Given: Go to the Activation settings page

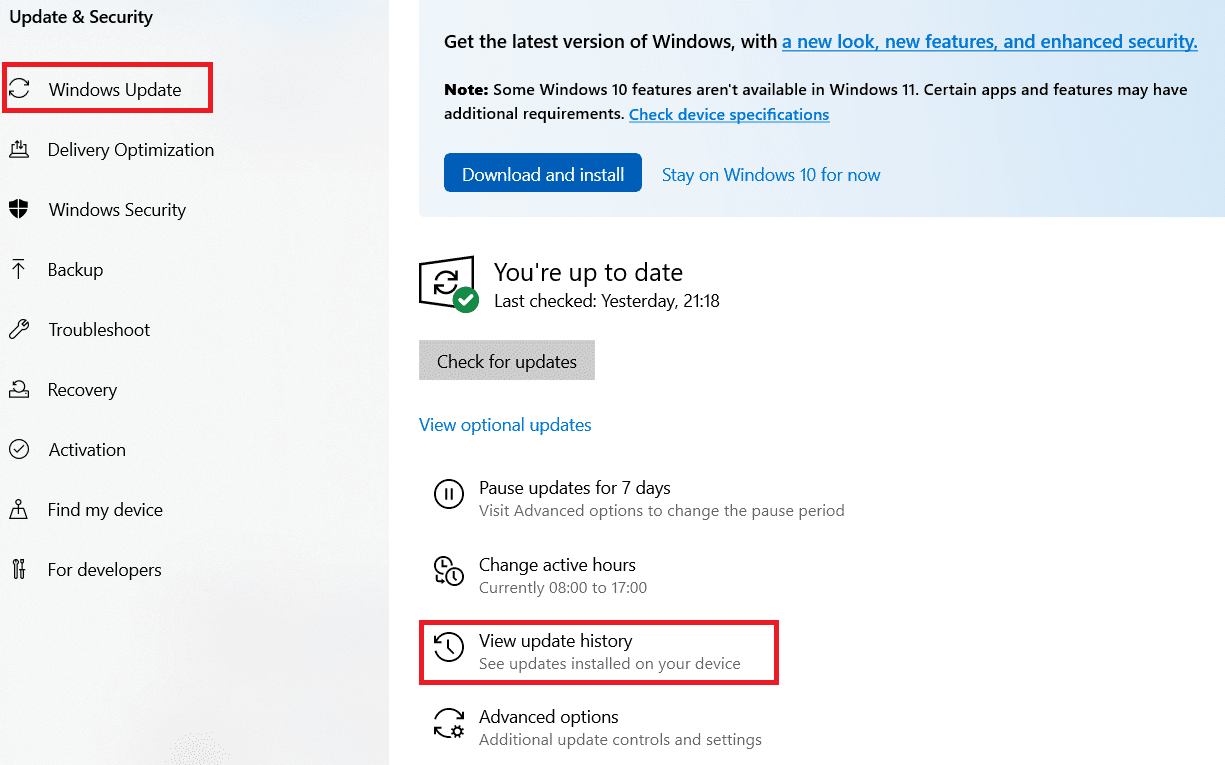Looking at the screenshot, I should pos(87,450).
